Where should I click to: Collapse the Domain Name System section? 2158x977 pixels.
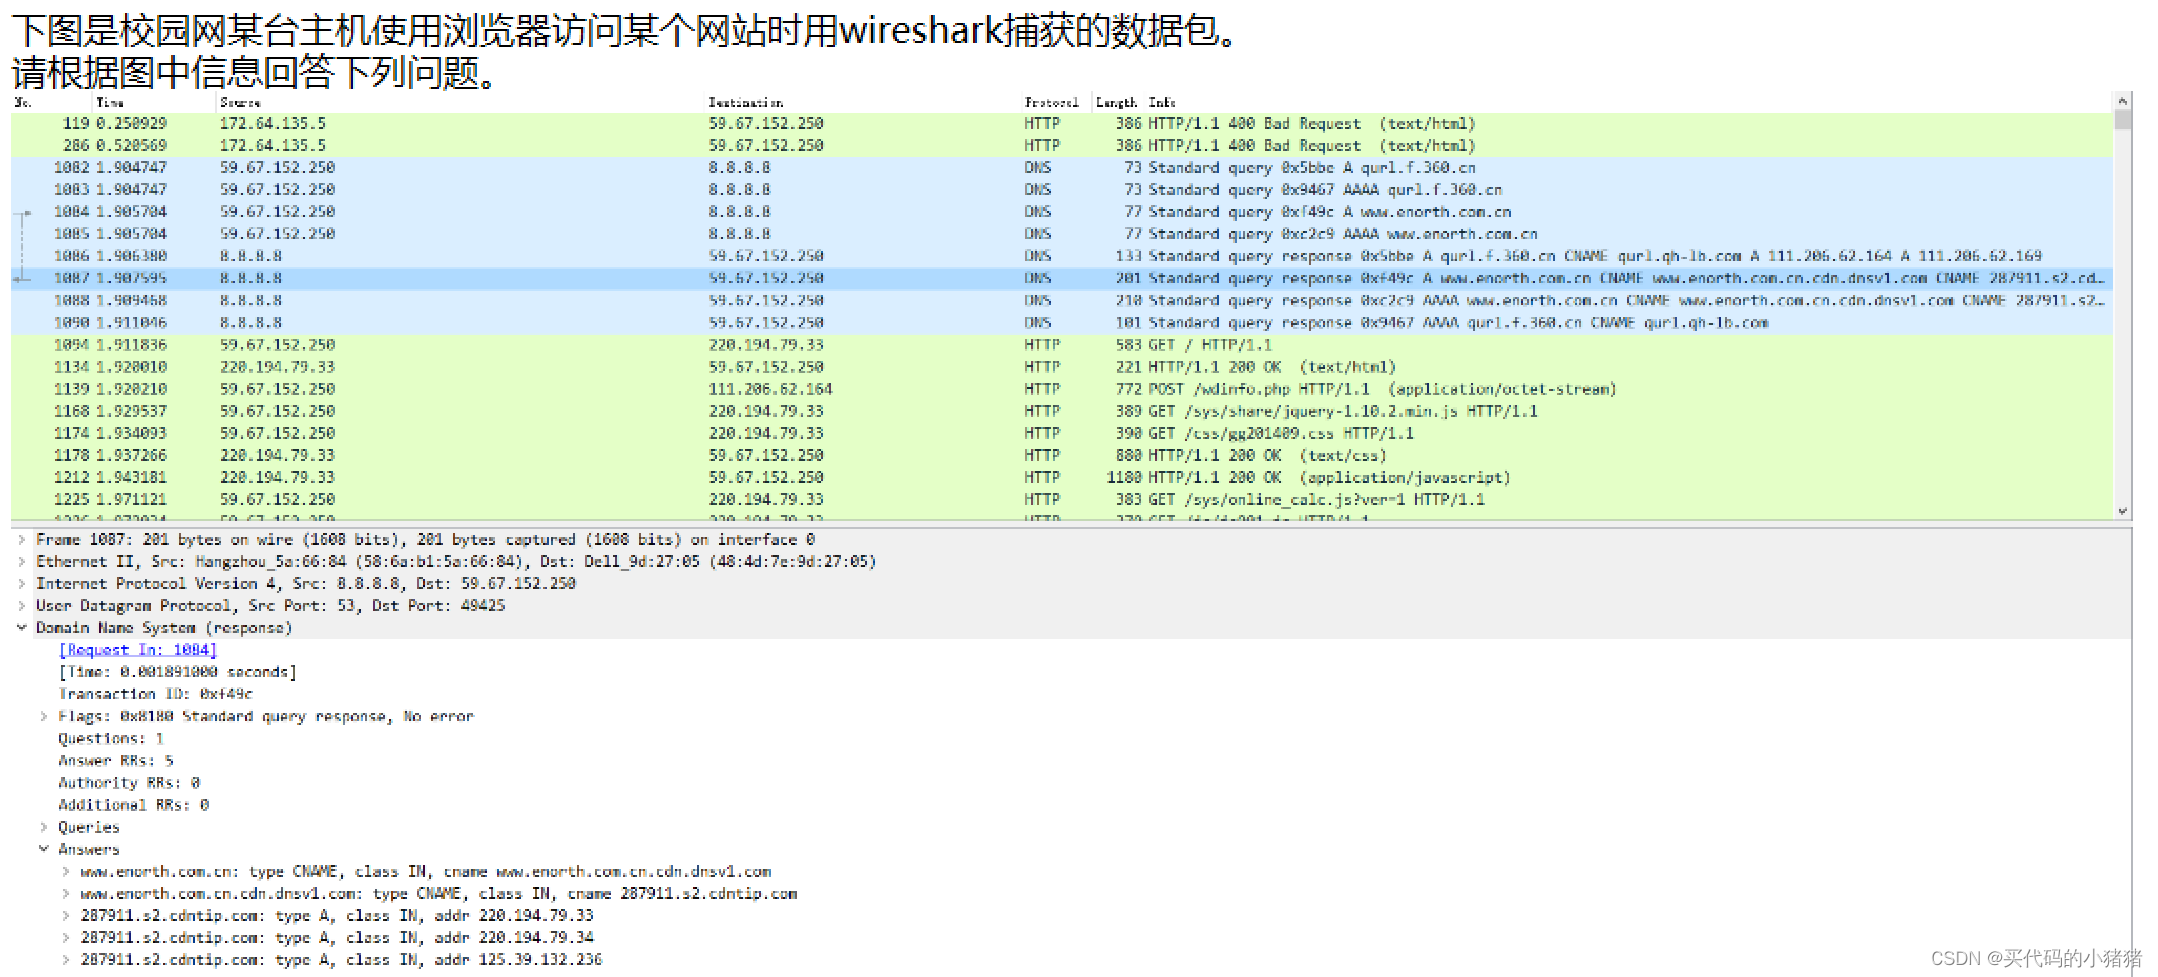click(x=21, y=627)
